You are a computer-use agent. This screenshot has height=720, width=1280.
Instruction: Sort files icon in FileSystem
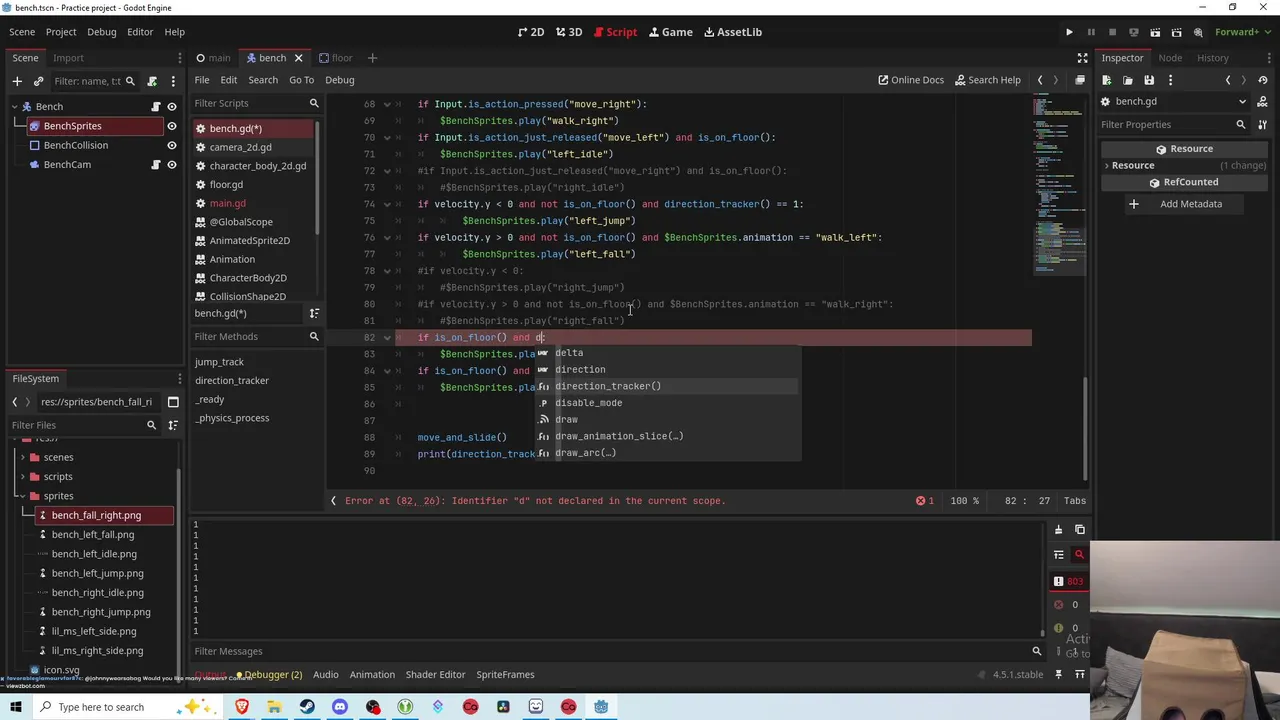click(x=173, y=425)
